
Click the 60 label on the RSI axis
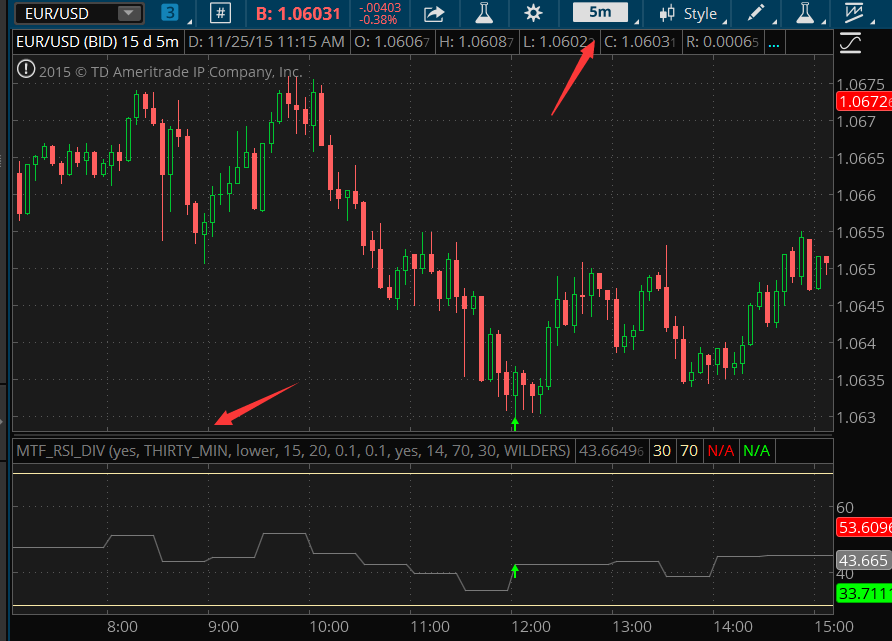coord(845,507)
